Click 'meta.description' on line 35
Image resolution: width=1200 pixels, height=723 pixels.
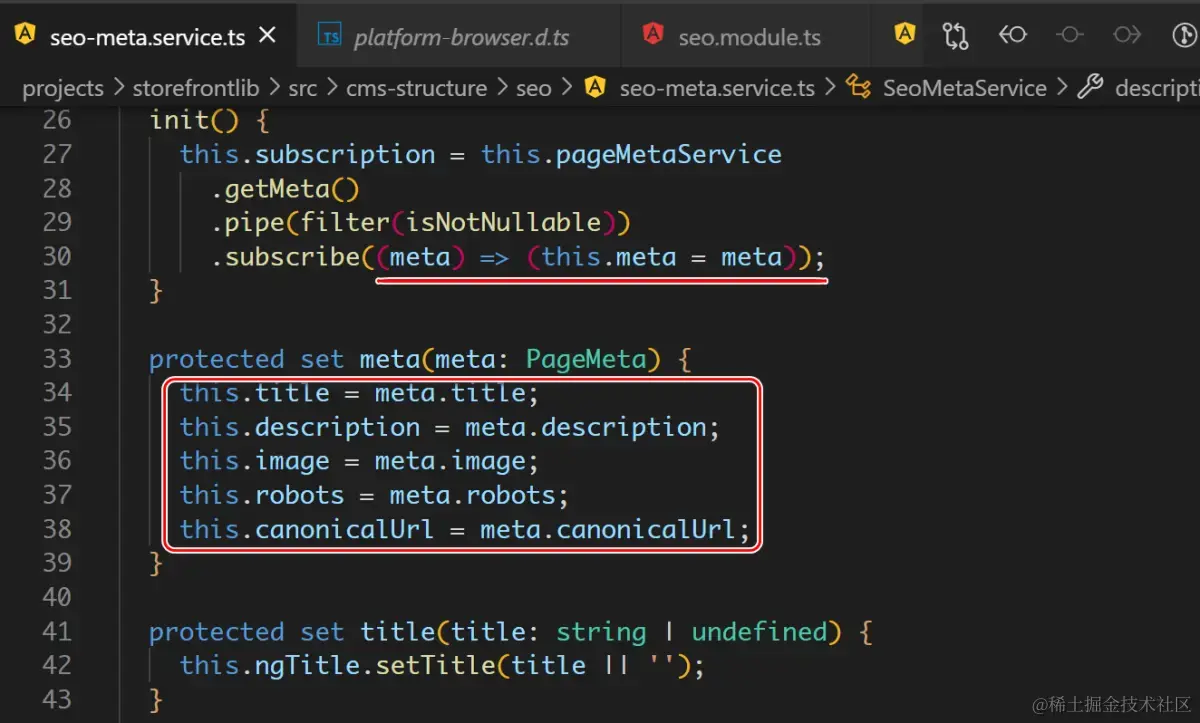pos(586,427)
